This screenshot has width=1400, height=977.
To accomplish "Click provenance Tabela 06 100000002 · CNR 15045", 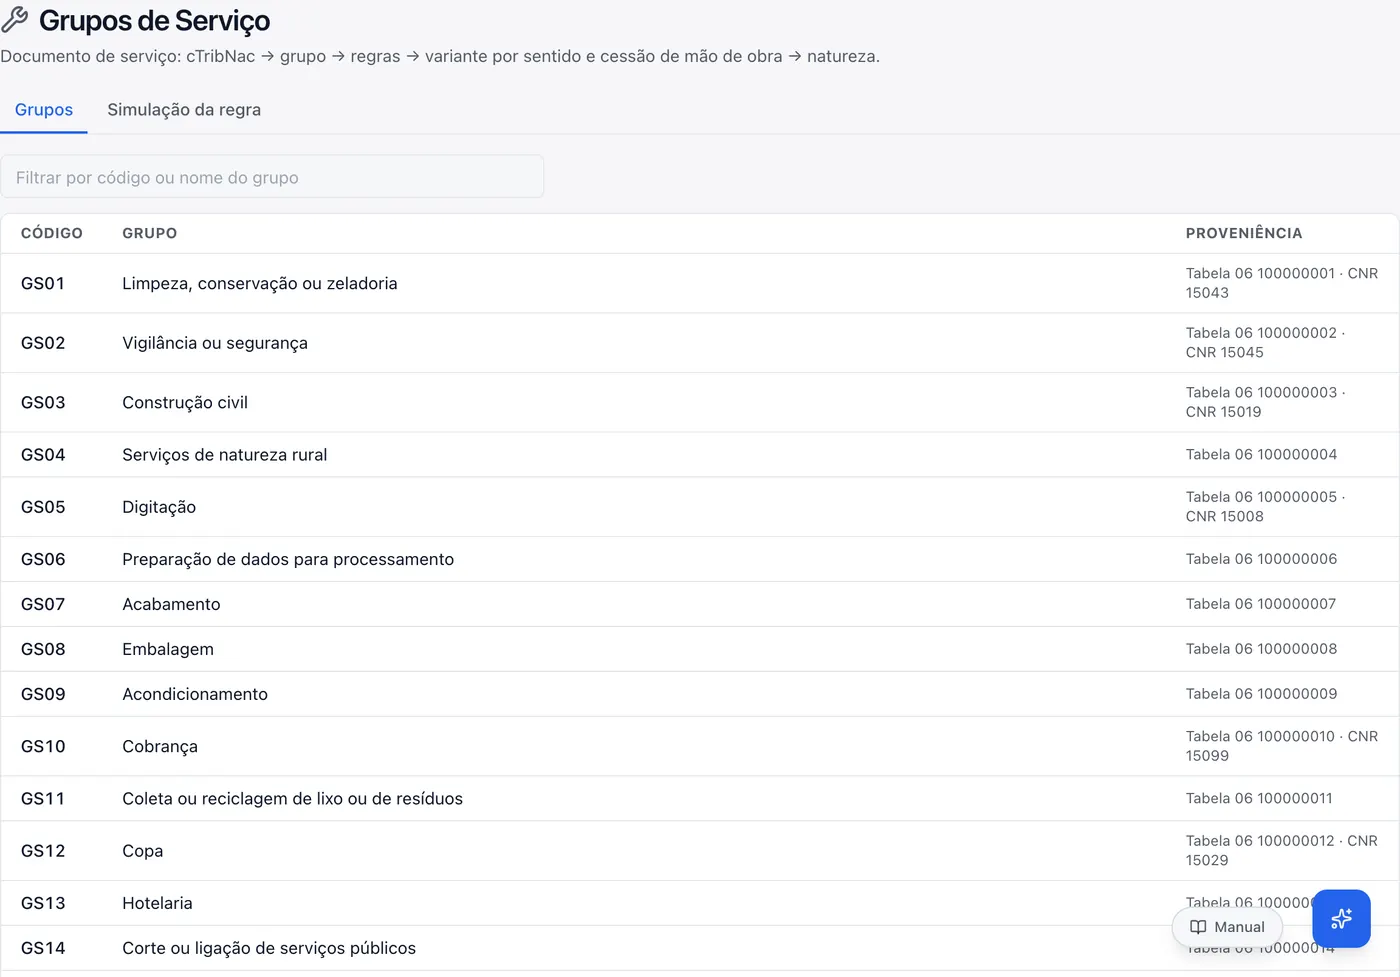I will pos(1266,343).
